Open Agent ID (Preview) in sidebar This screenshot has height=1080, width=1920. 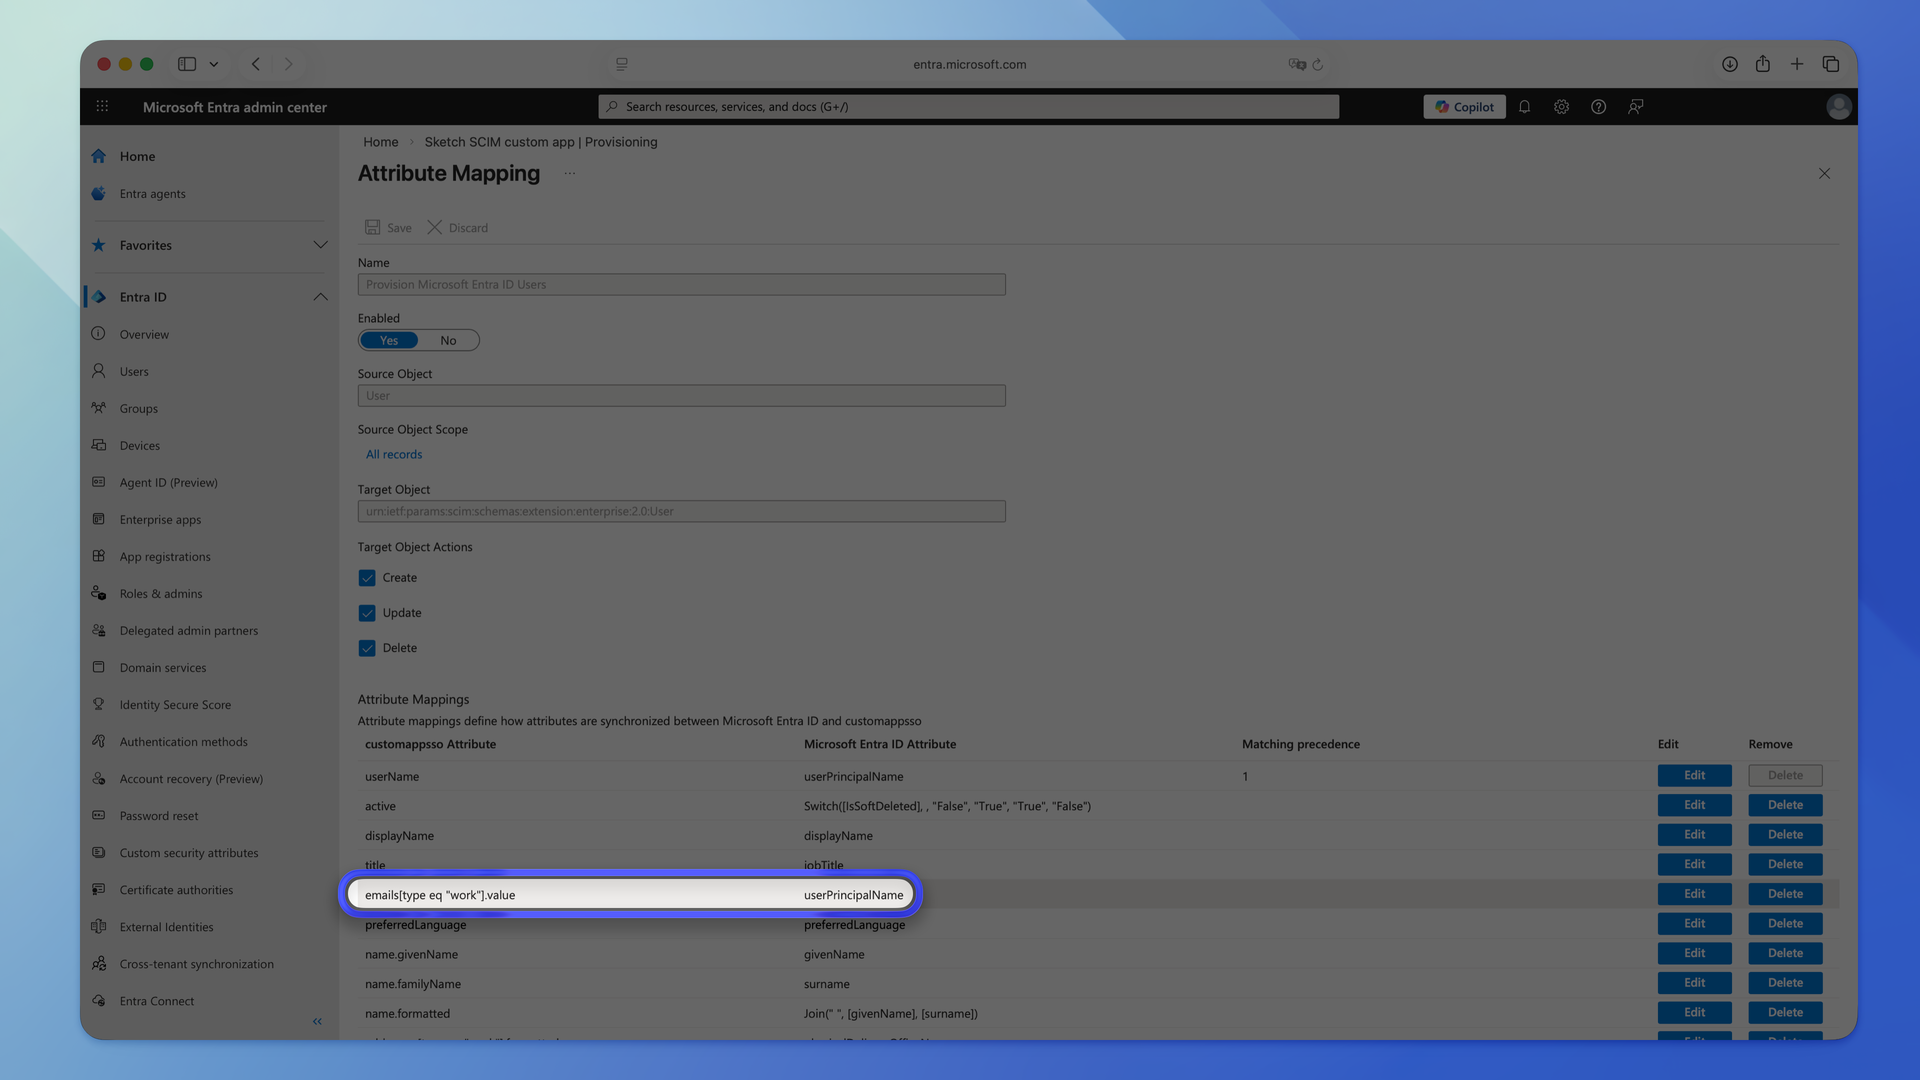tap(168, 482)
